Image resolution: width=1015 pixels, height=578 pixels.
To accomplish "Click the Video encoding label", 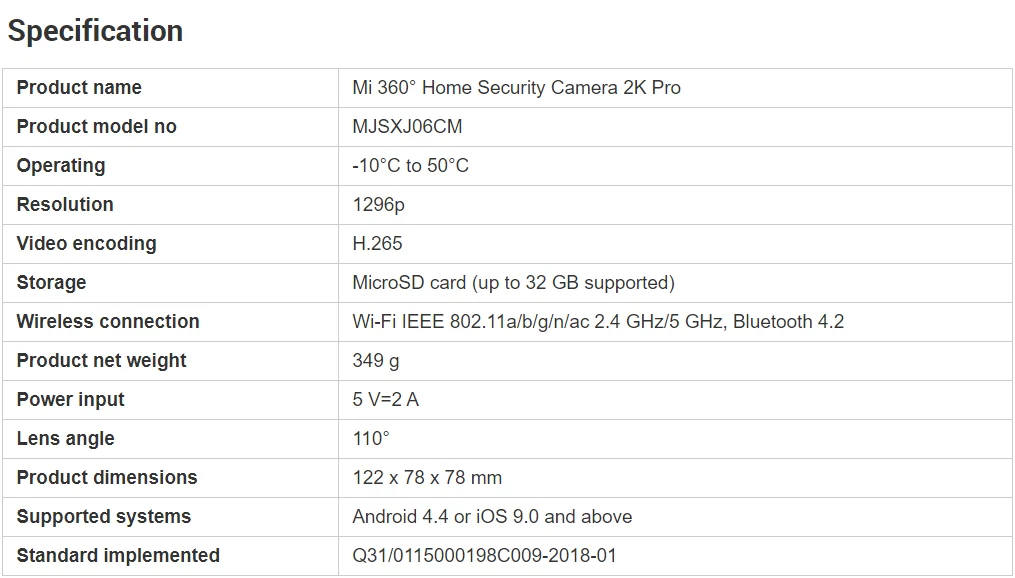I will [x=86, y=244].
